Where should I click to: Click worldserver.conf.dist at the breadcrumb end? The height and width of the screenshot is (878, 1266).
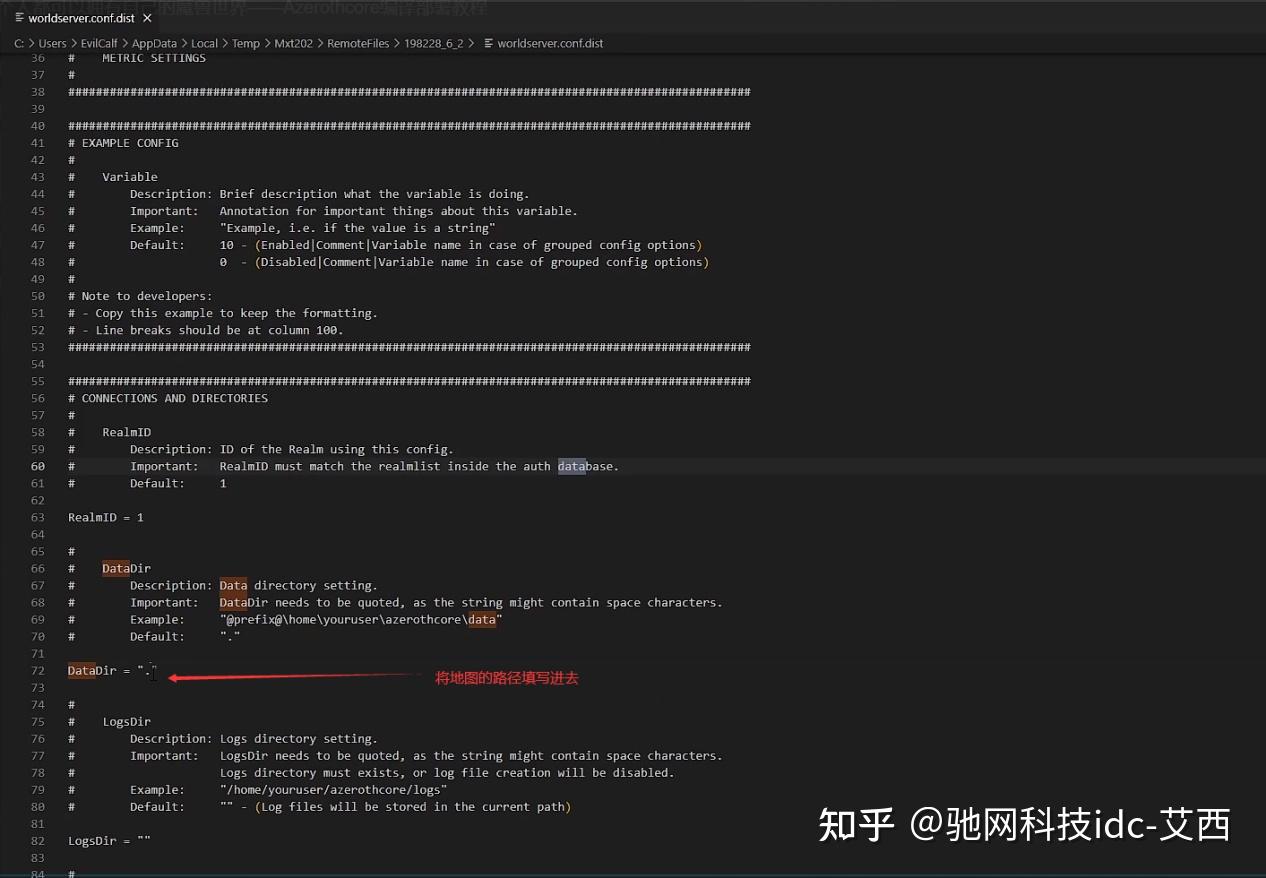click(549, 43)
